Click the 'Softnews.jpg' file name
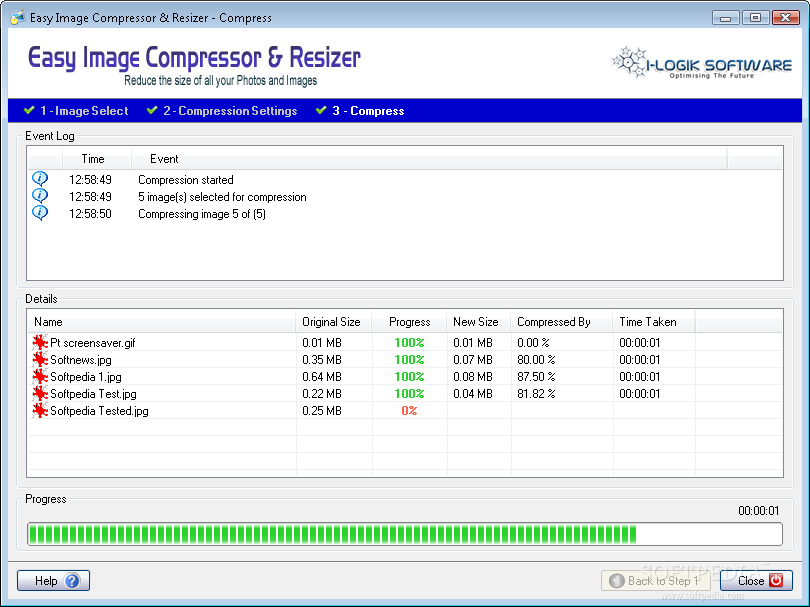Image resolution: width=810 pixels, height=607 pixels. click(x=81, y=360)
